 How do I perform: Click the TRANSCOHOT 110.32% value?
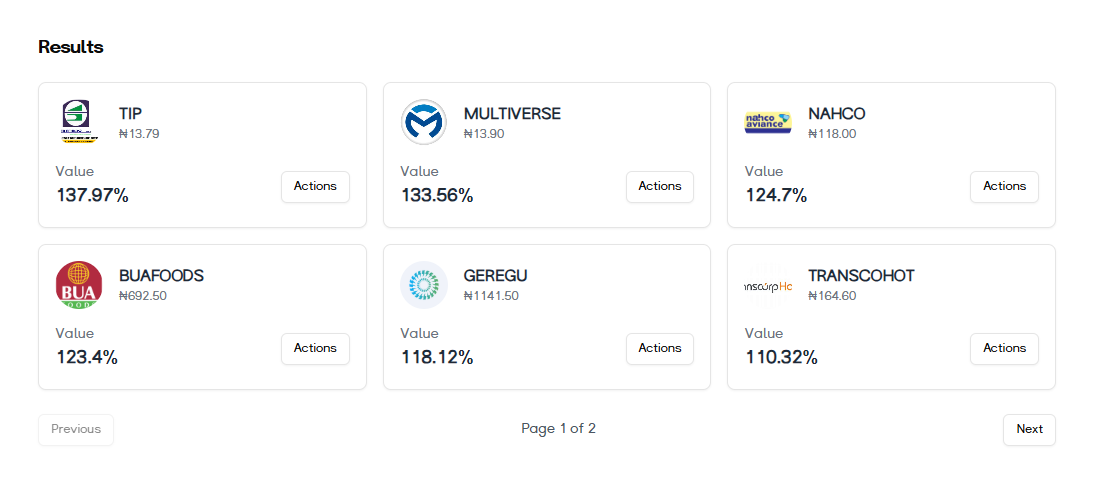pos(781,358)
